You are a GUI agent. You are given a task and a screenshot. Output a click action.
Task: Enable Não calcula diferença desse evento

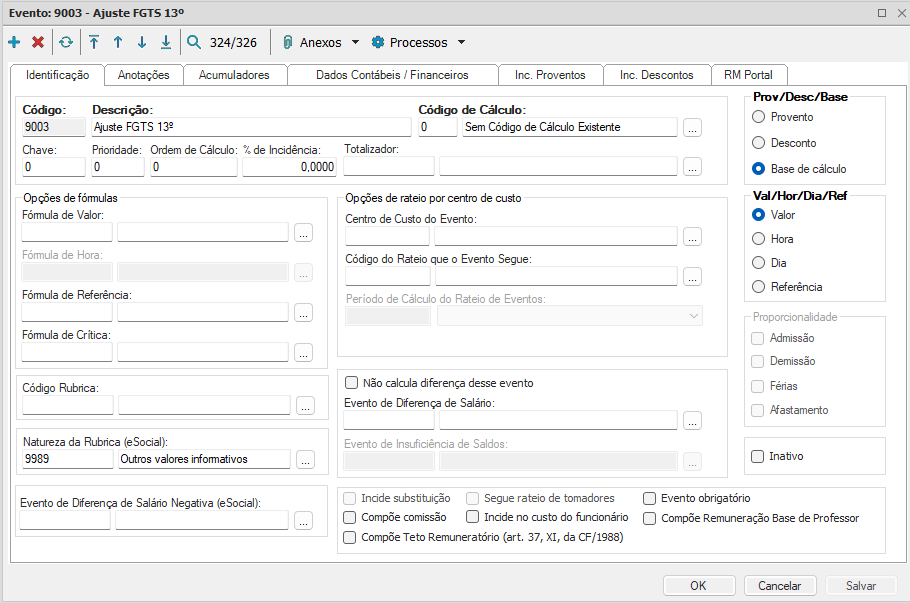(351, 382)
